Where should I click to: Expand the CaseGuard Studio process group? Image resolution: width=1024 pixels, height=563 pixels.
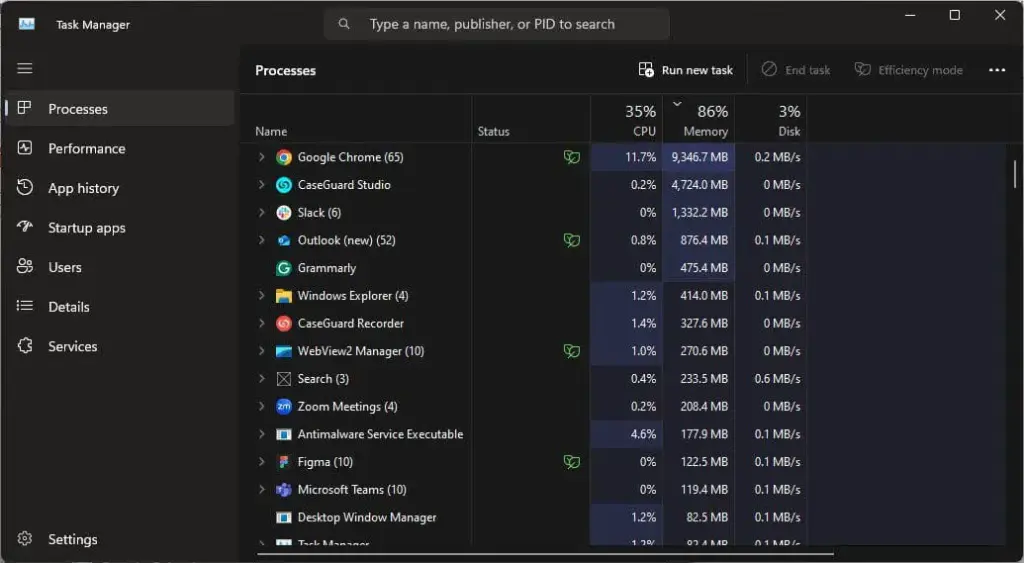pyautogui.click(x=261, y=184)
